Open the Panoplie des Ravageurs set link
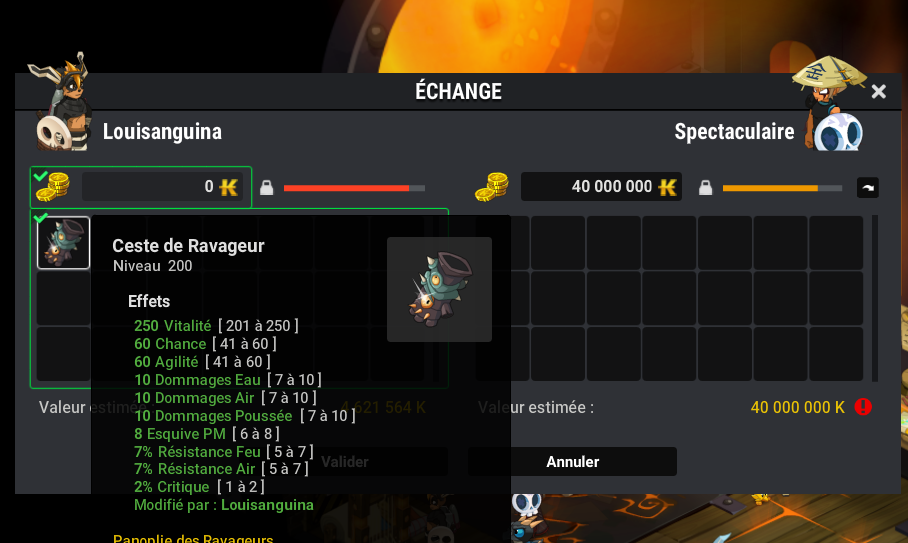This screenshot has height=543, width=908. click(x=193, y=538)
